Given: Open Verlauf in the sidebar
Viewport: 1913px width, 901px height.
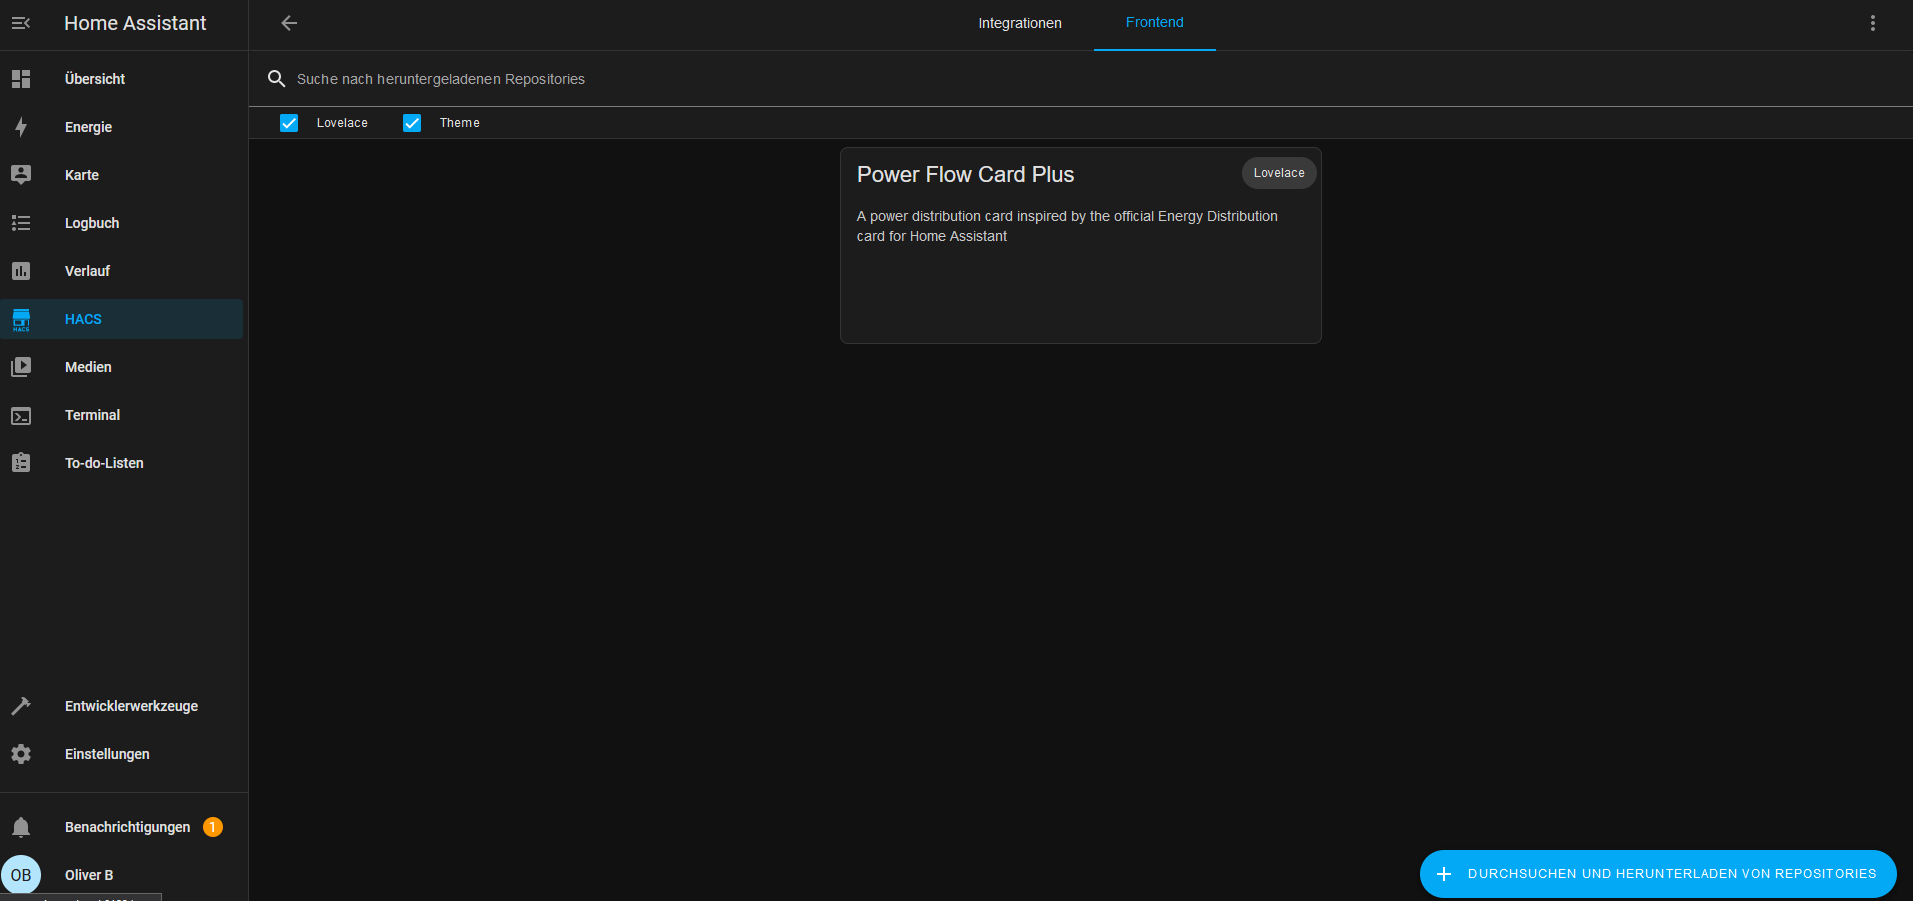Looking at the screenshot, I should pyautogui.click(x=122, y=271).
